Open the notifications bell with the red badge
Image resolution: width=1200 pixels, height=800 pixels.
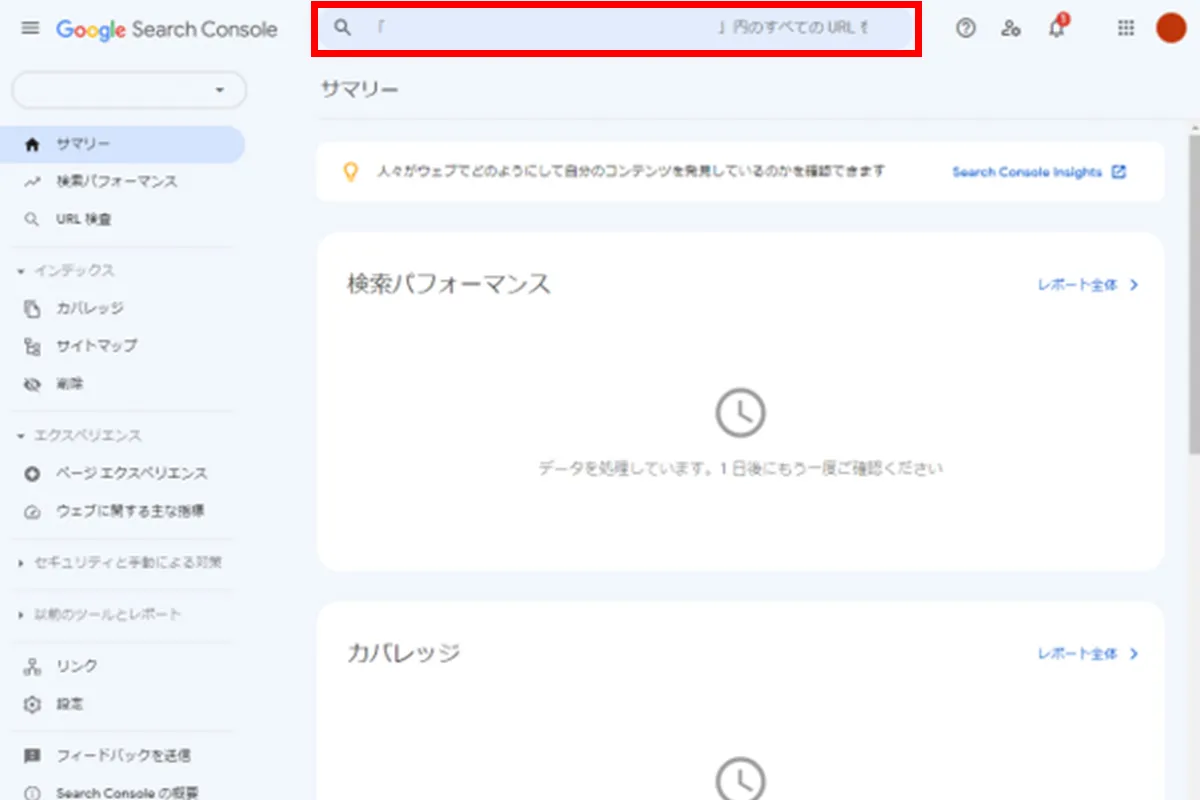point(1055,29)
